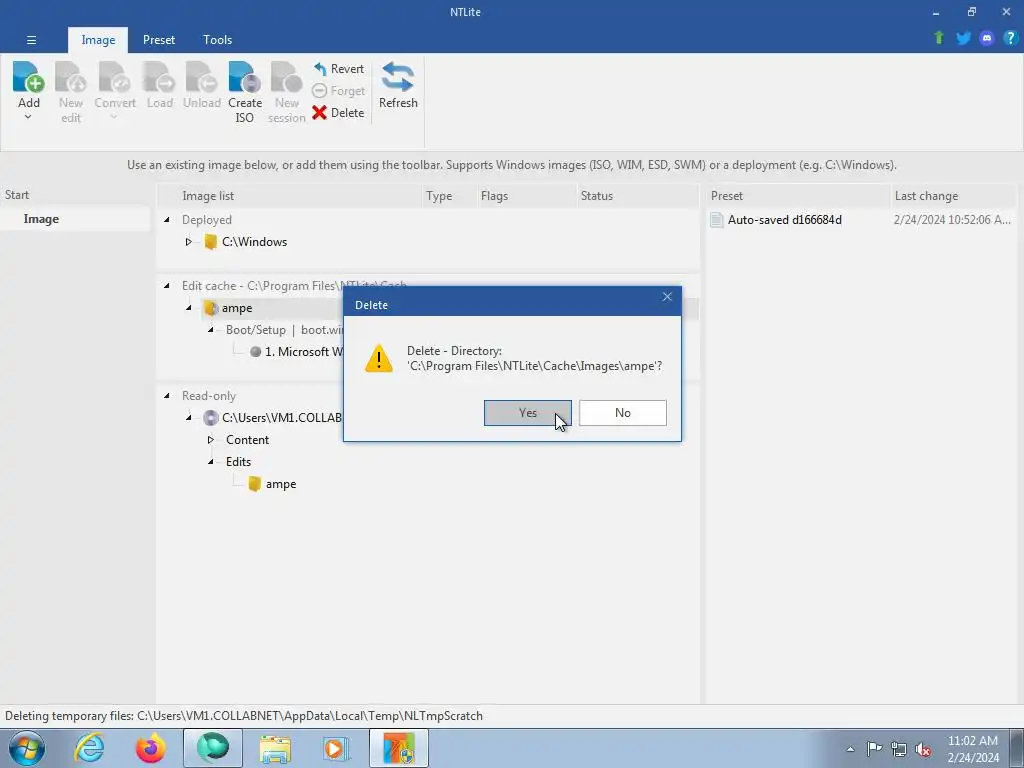
Task: Show hidden system tray icons
Action: coord(850,749)
